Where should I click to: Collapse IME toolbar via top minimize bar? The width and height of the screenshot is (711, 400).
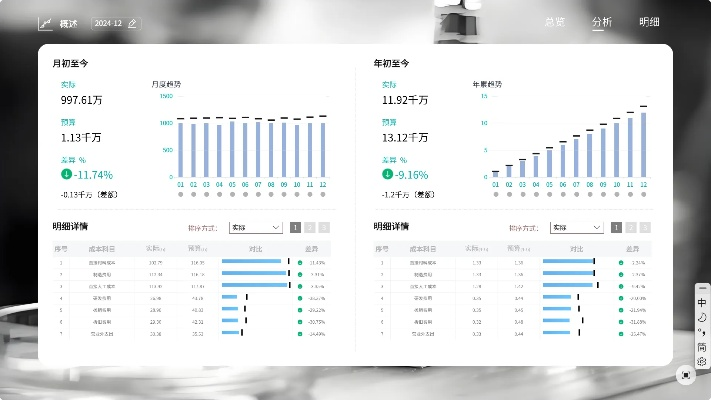coord(702,288)
